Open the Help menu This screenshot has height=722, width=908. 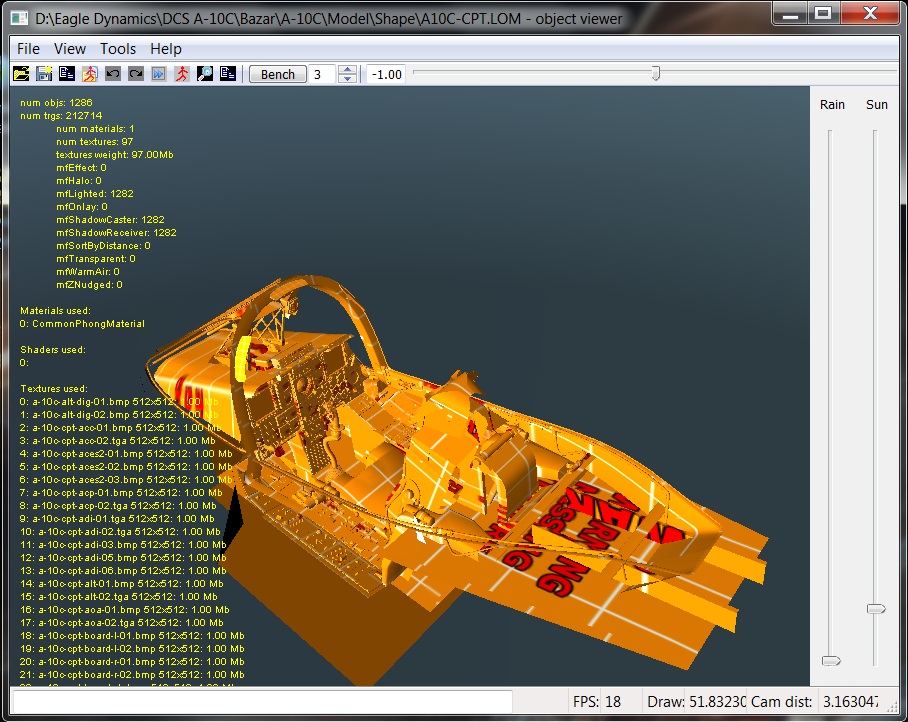[166, 49]
